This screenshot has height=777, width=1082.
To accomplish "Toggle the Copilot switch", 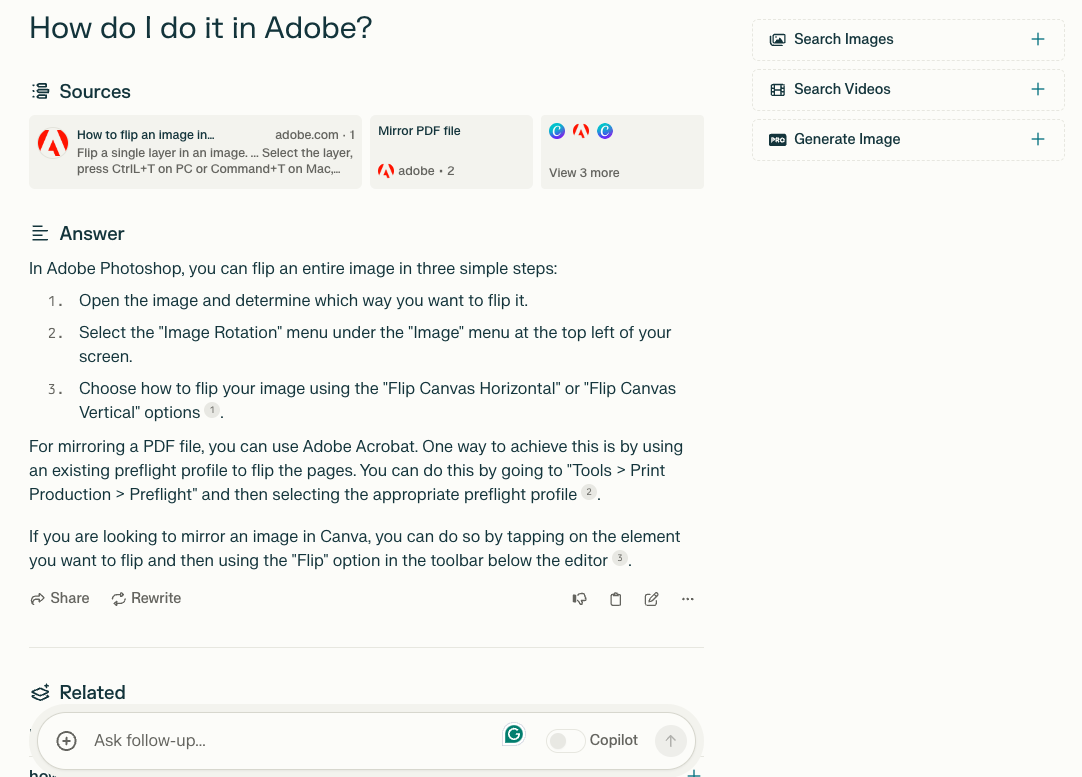I will click(x=565, y=741).
